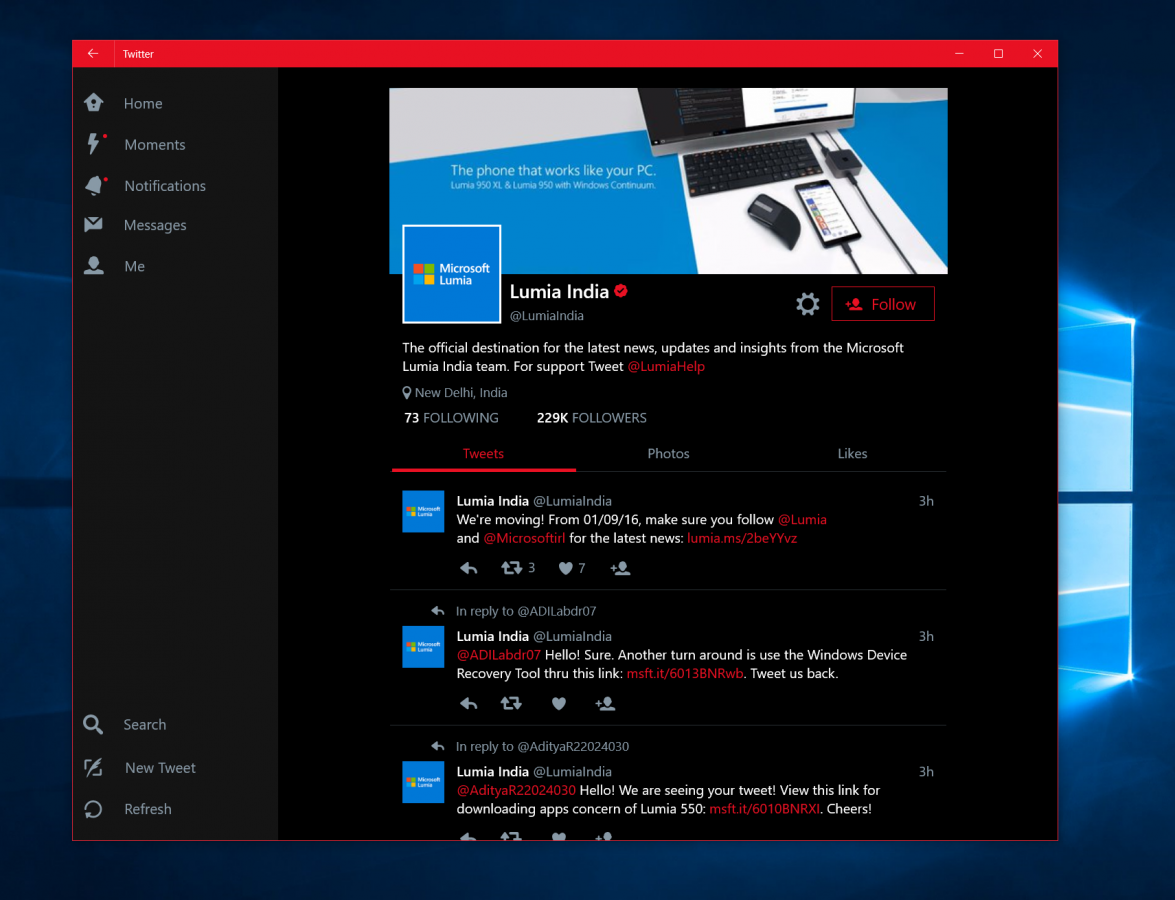Click the "Me" sidebar label
1175x900 pixels.
pos(134,266)
